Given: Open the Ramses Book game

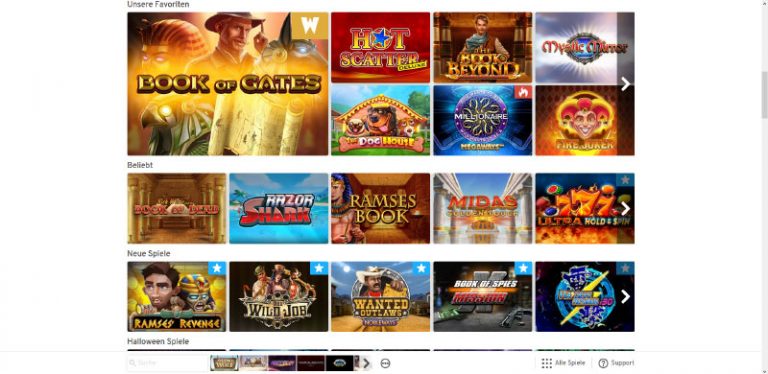Looking at the screenshot, I should pos(381,208).
